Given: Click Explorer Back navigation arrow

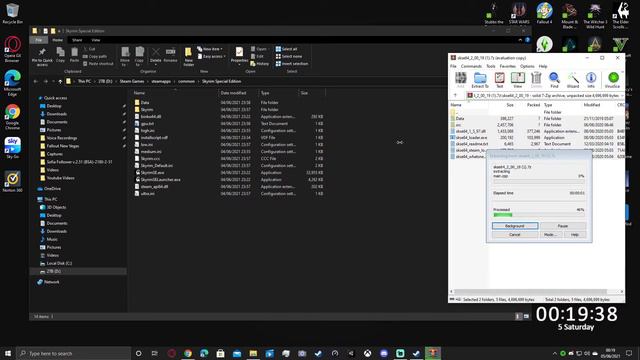Looking at the screenshot, I should (36, 82).
